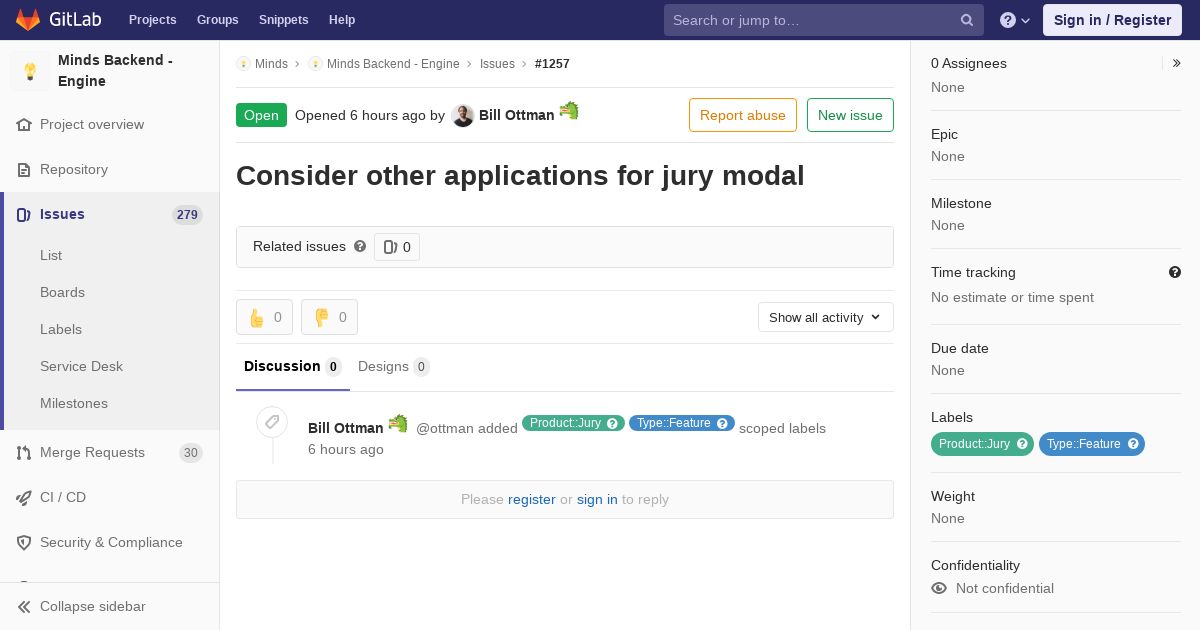Viewport: 1200px width, 630px height.
Task: Click the Minds breadcrumb link
Action: pyautogui.click(x=271, y=64)
